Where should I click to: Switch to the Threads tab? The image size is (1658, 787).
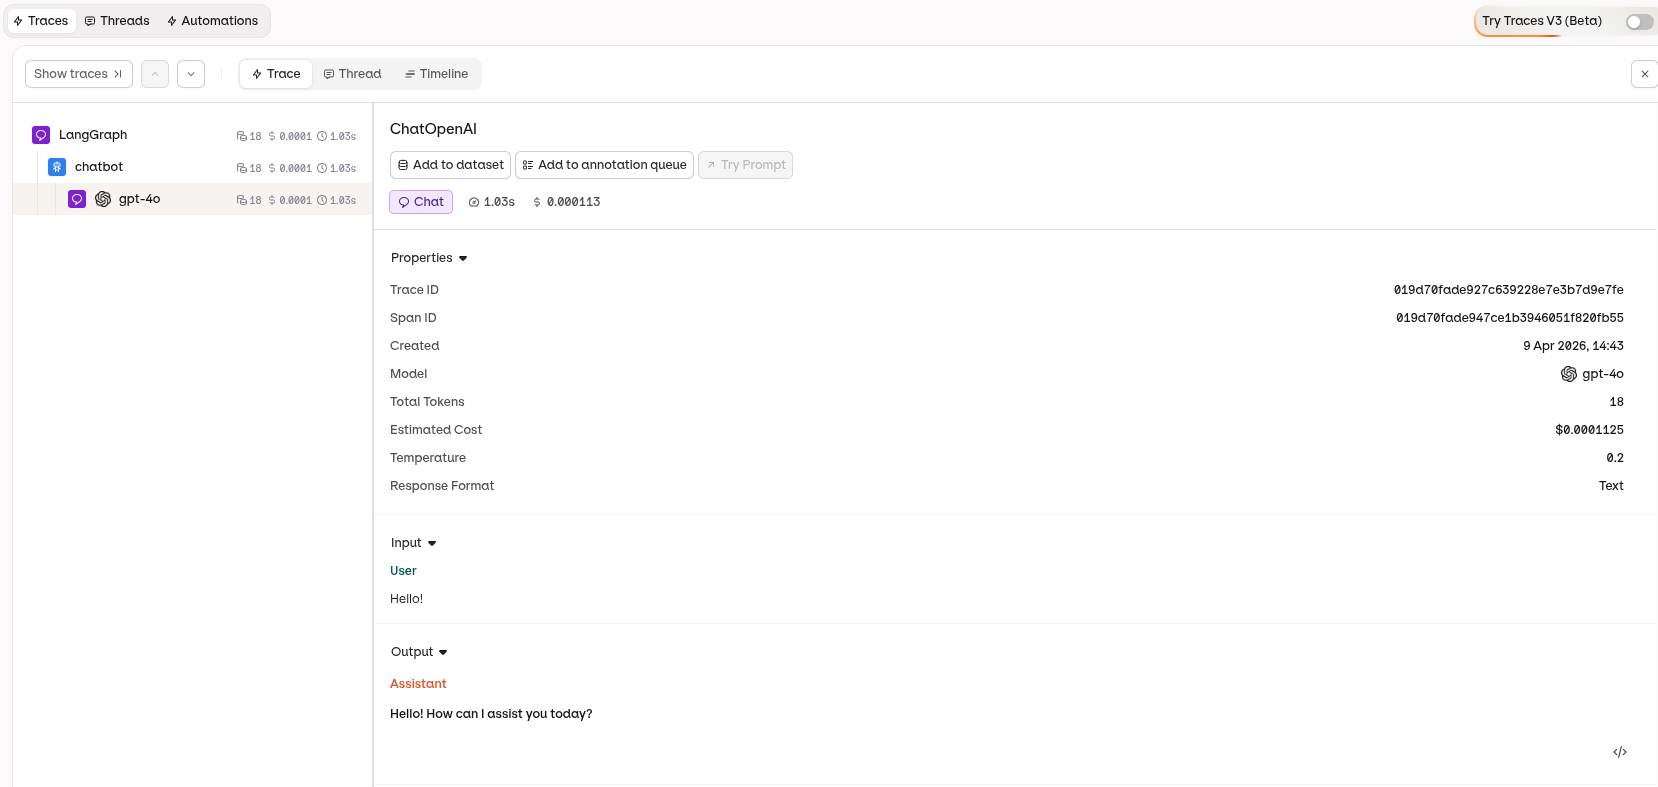click(117, 21)
